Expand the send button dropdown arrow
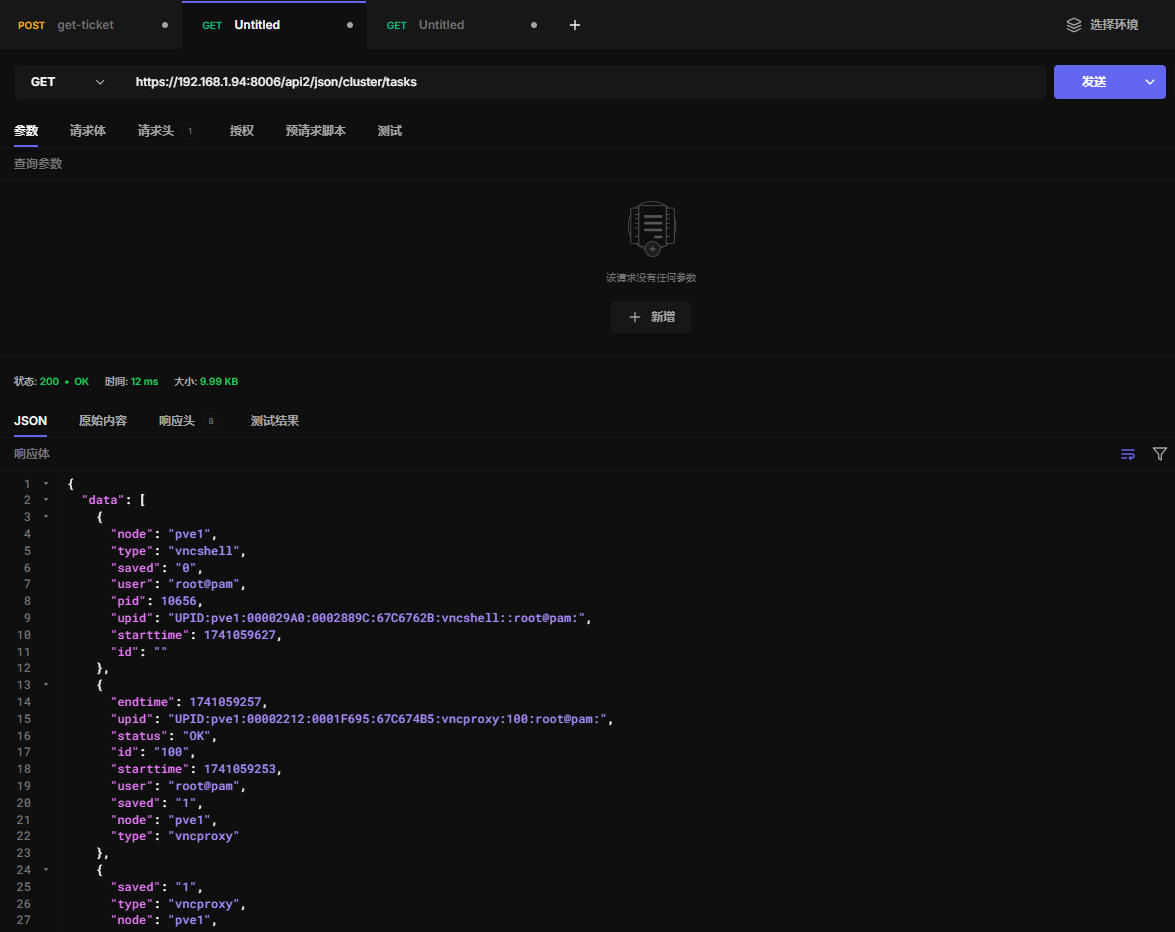This screenshot has height=932, width=1175. click(x=1150, y=82)
